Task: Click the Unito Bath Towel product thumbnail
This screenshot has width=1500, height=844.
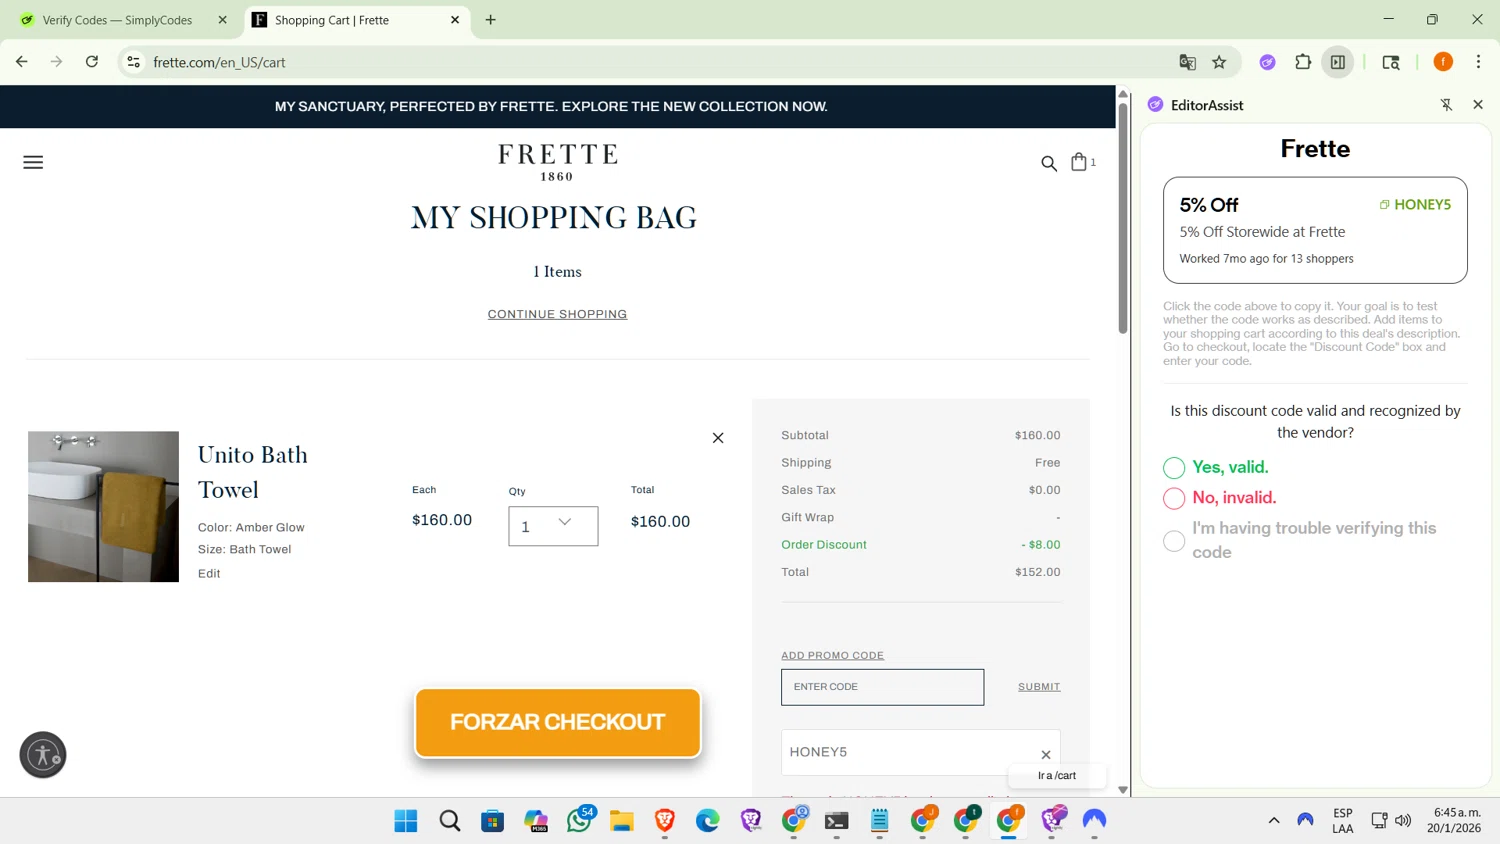Action: click(x=103, y=507)
